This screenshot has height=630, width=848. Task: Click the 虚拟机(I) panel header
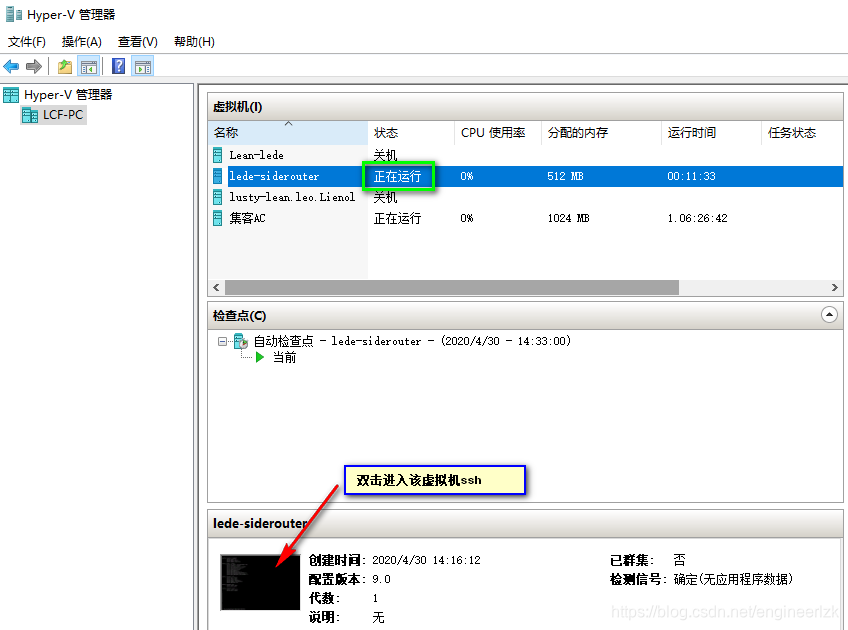coord(525,107)
